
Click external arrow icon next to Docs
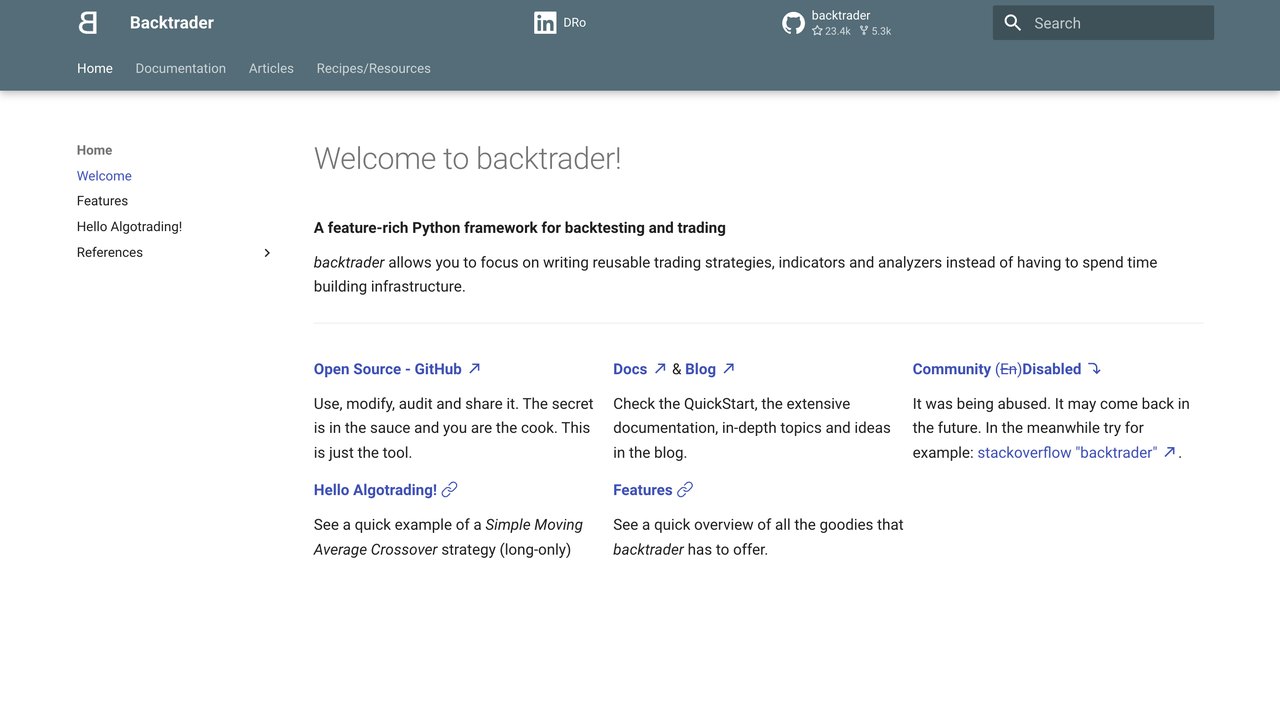(660, 368)
